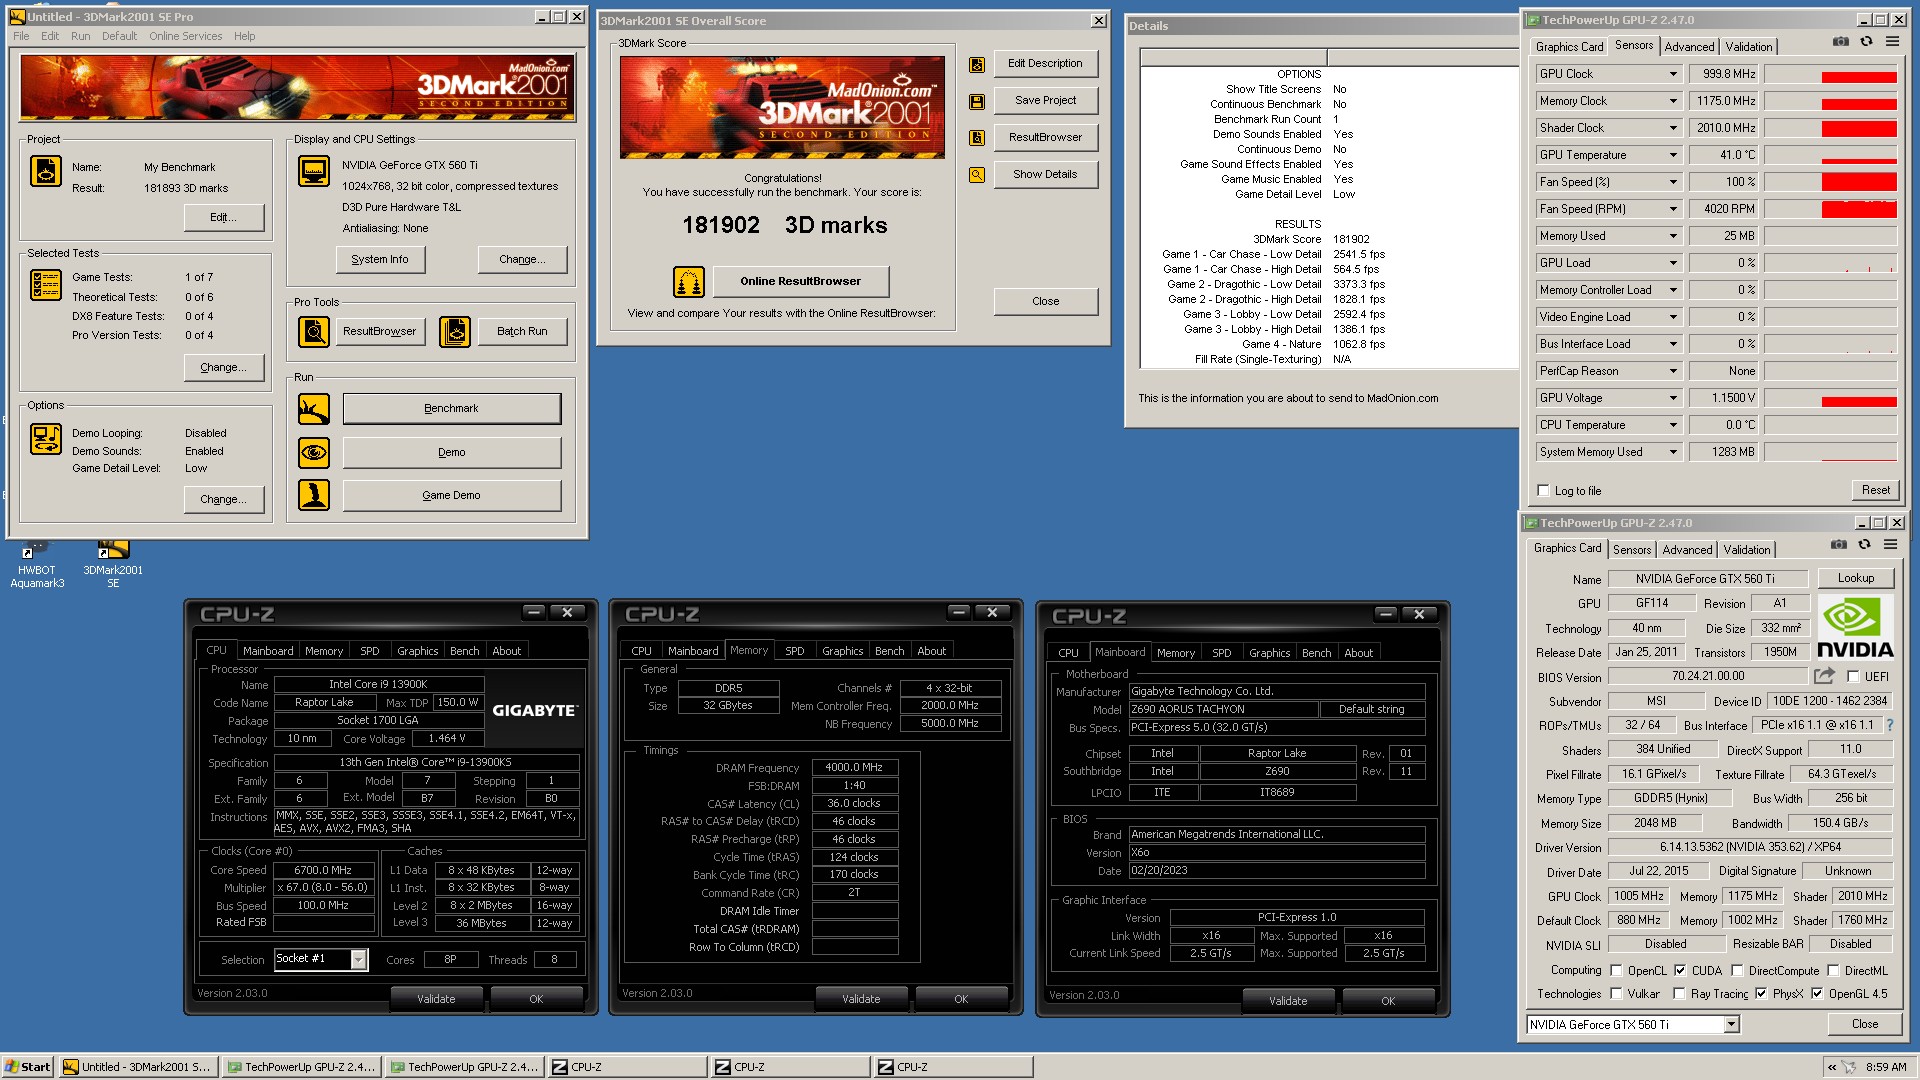Click the magnifier icon beside Show Details
Screen dimensions: 1920x1080
pyautogui.click(x=977, y=175)
